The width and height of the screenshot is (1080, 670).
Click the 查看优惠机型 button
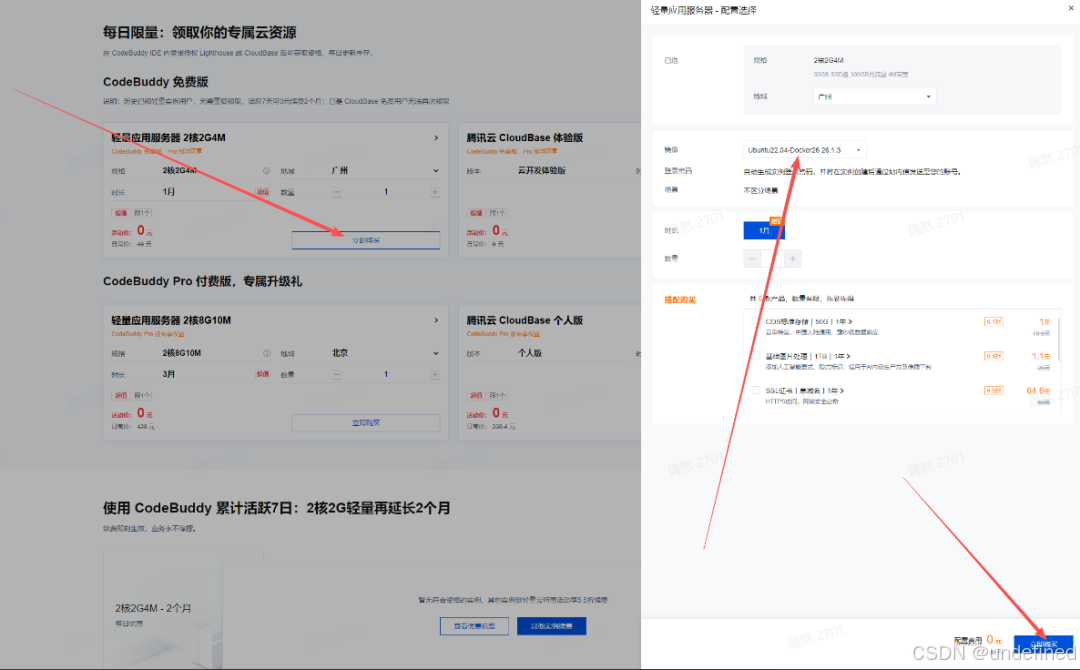pos(475,626)
